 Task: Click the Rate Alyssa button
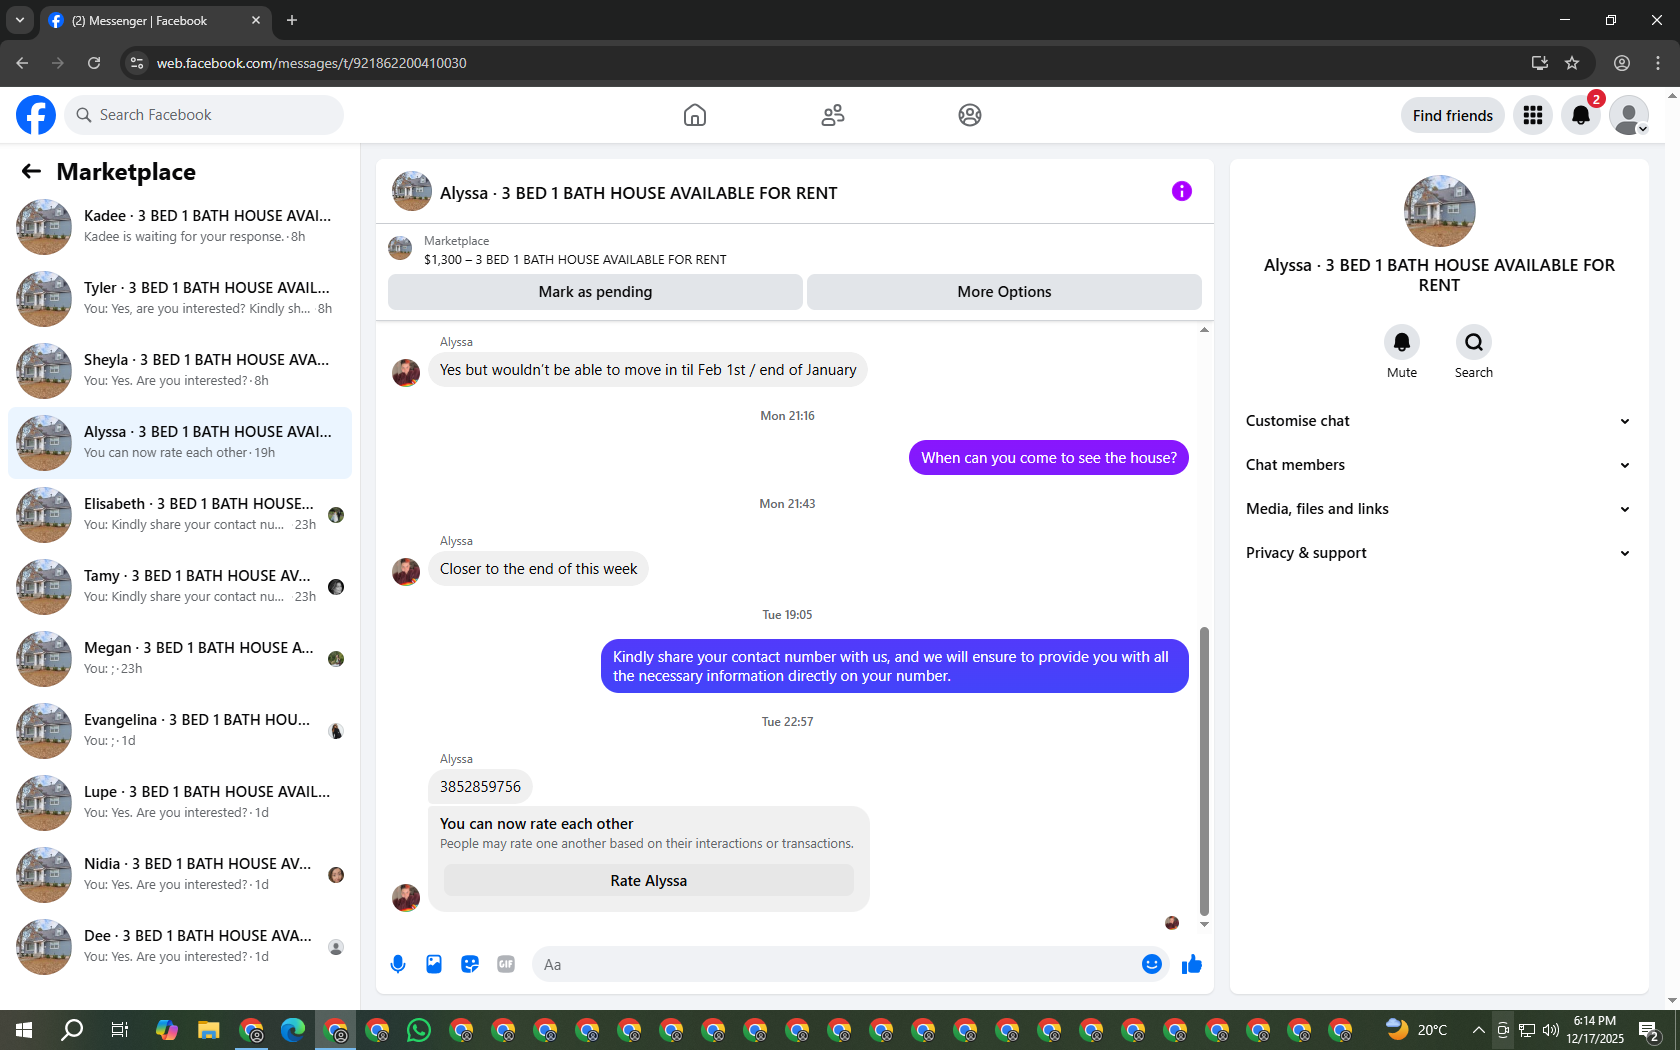click(648, 881)
